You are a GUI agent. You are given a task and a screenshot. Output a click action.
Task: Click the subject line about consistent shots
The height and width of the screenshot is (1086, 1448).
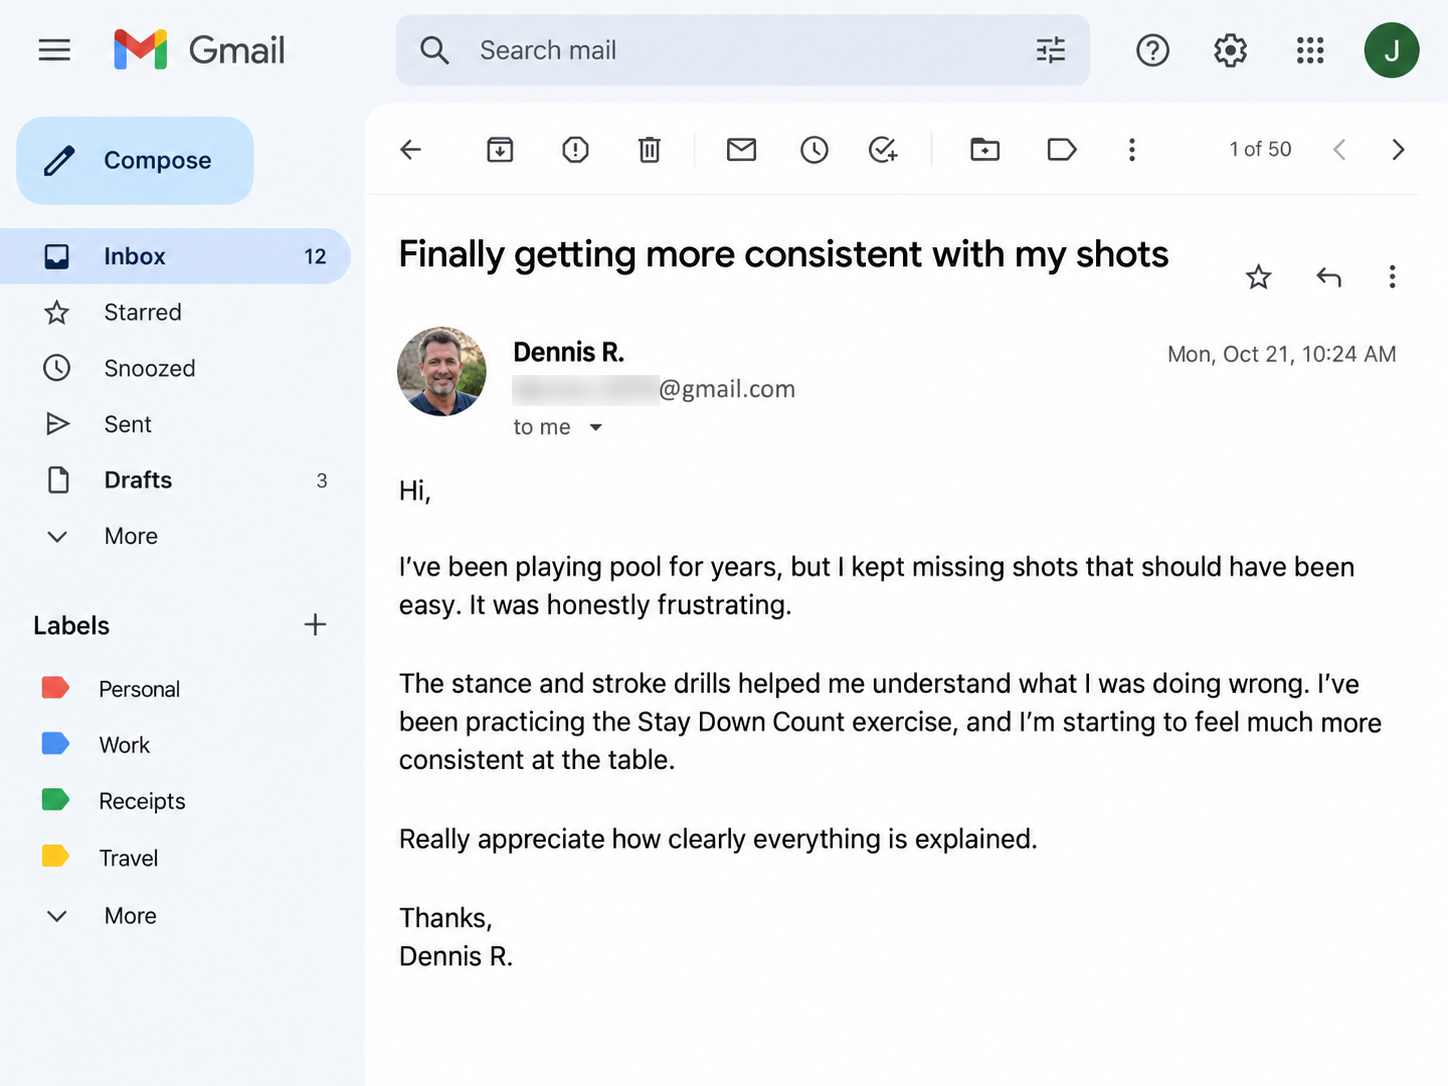tap(784, 255)
